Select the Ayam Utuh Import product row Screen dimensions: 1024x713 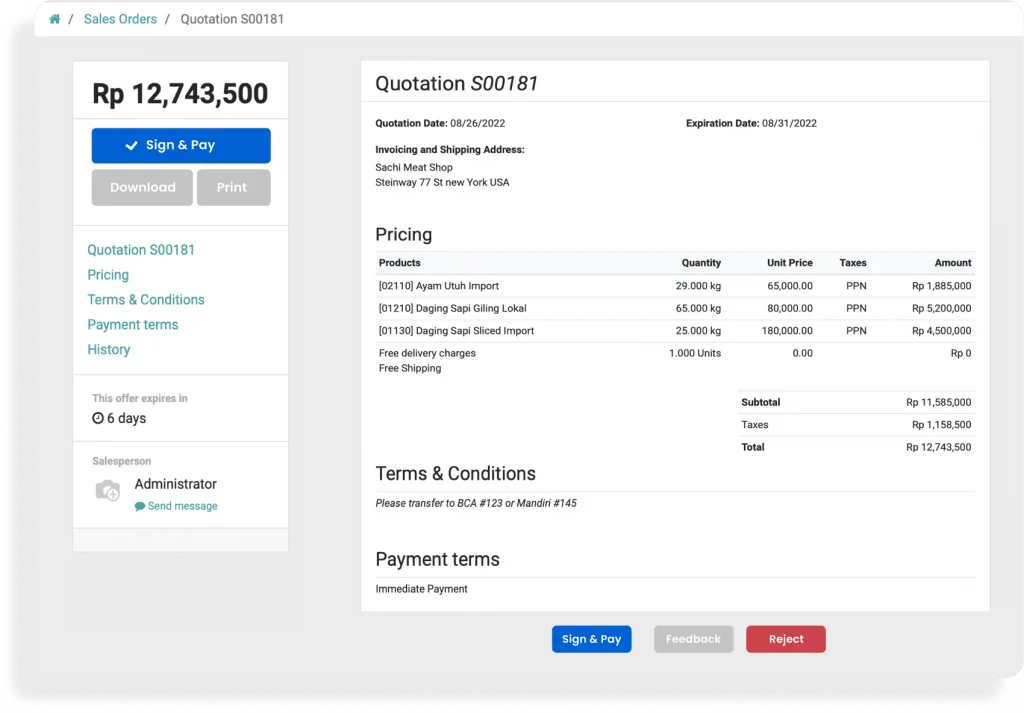[439, 286]
